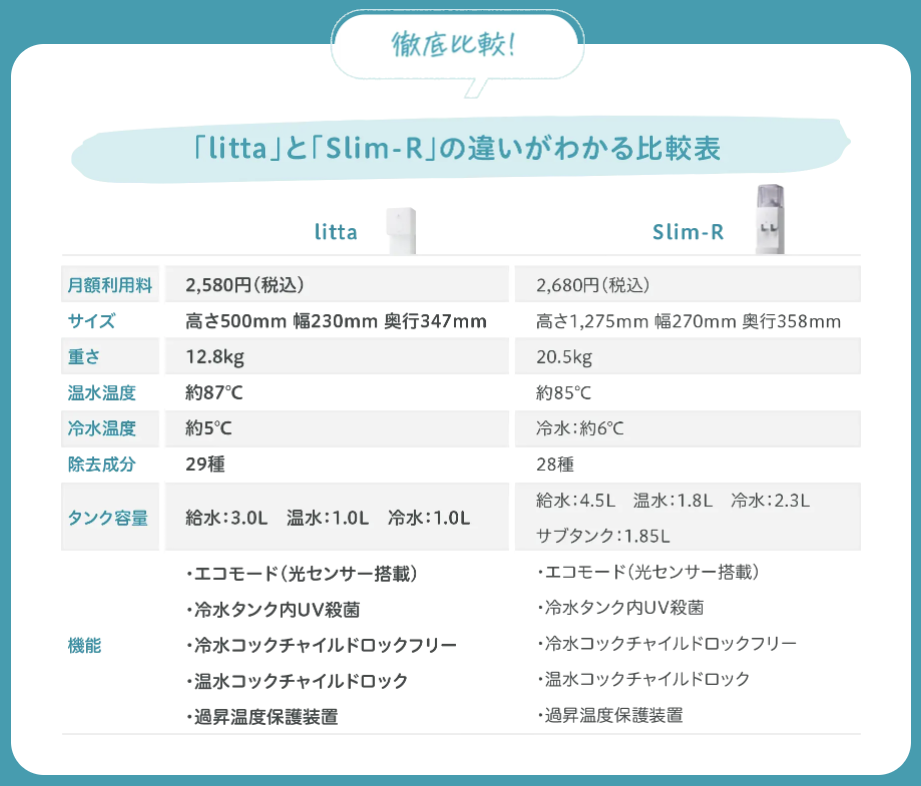Image resolution: width=921 pixels, height=786 pixels.
Task: Select the litta column heading
Action: (336, 233)
